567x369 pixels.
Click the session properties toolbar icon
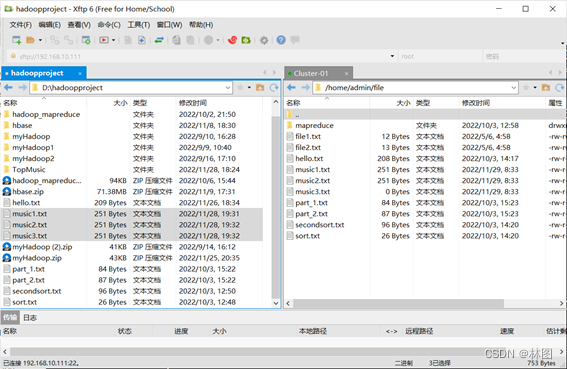pos(86,40)
